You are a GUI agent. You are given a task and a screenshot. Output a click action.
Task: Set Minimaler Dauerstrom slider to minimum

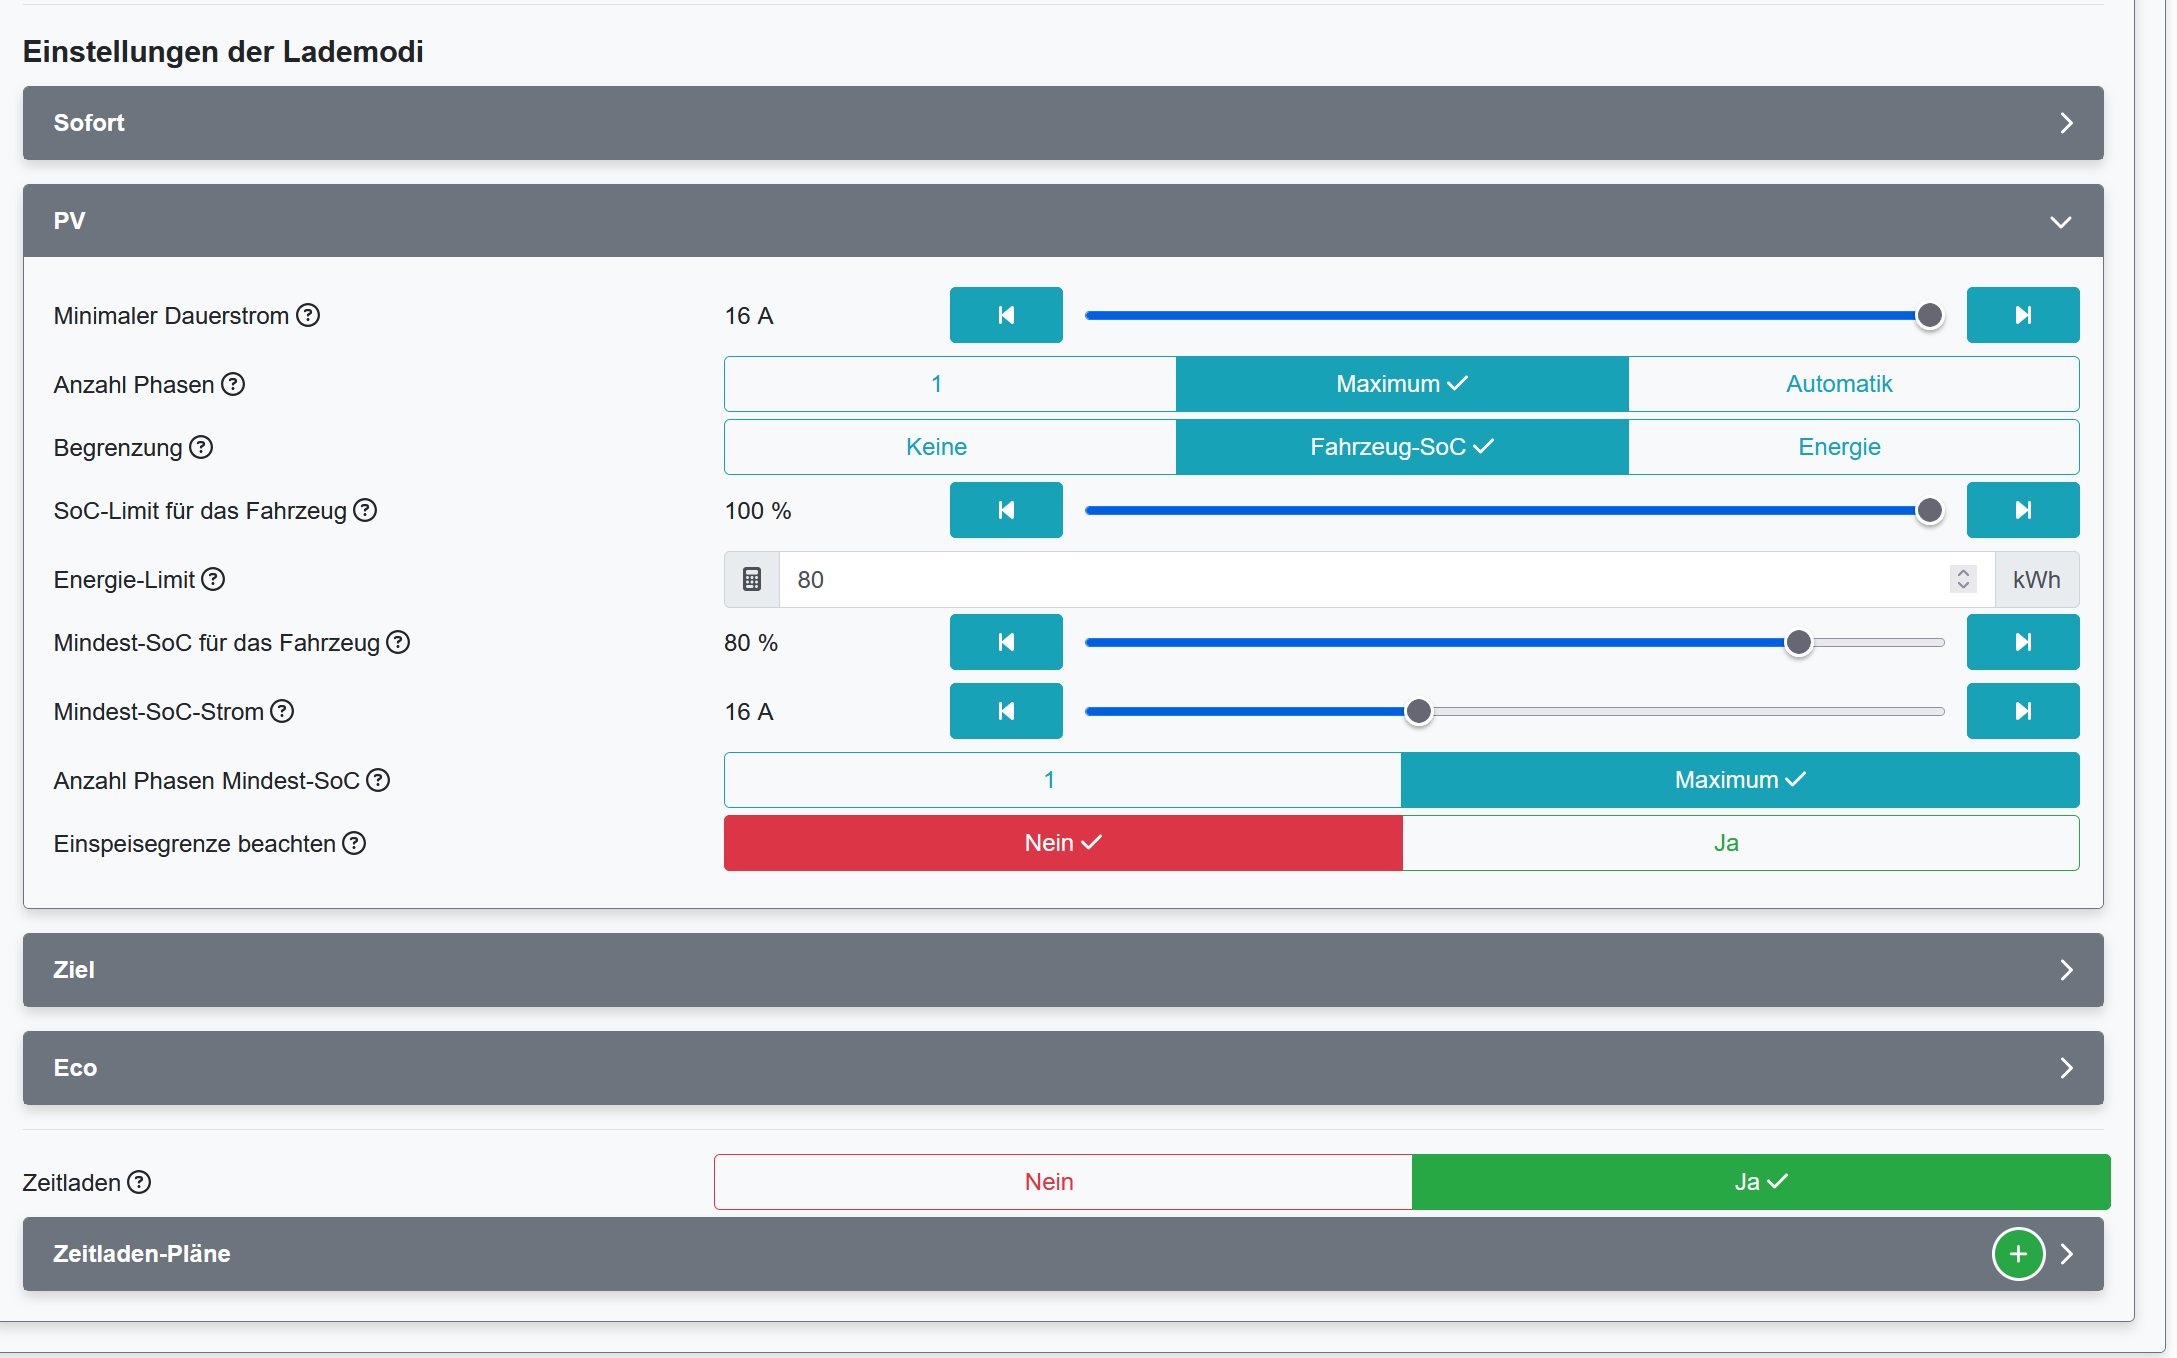[x=1005, y=316]
